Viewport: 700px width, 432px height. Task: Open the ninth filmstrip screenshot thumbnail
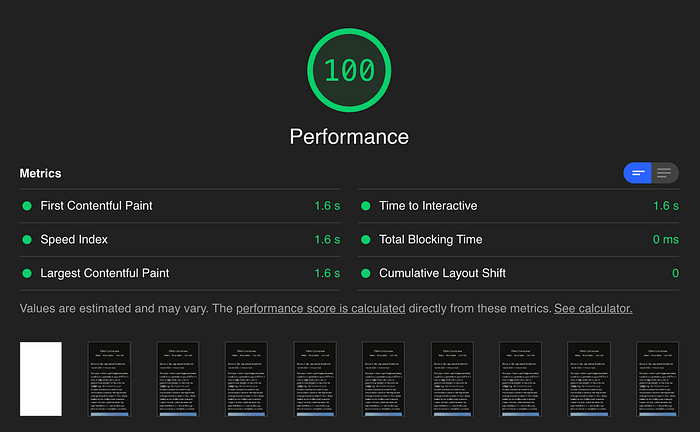click(589, 379)
